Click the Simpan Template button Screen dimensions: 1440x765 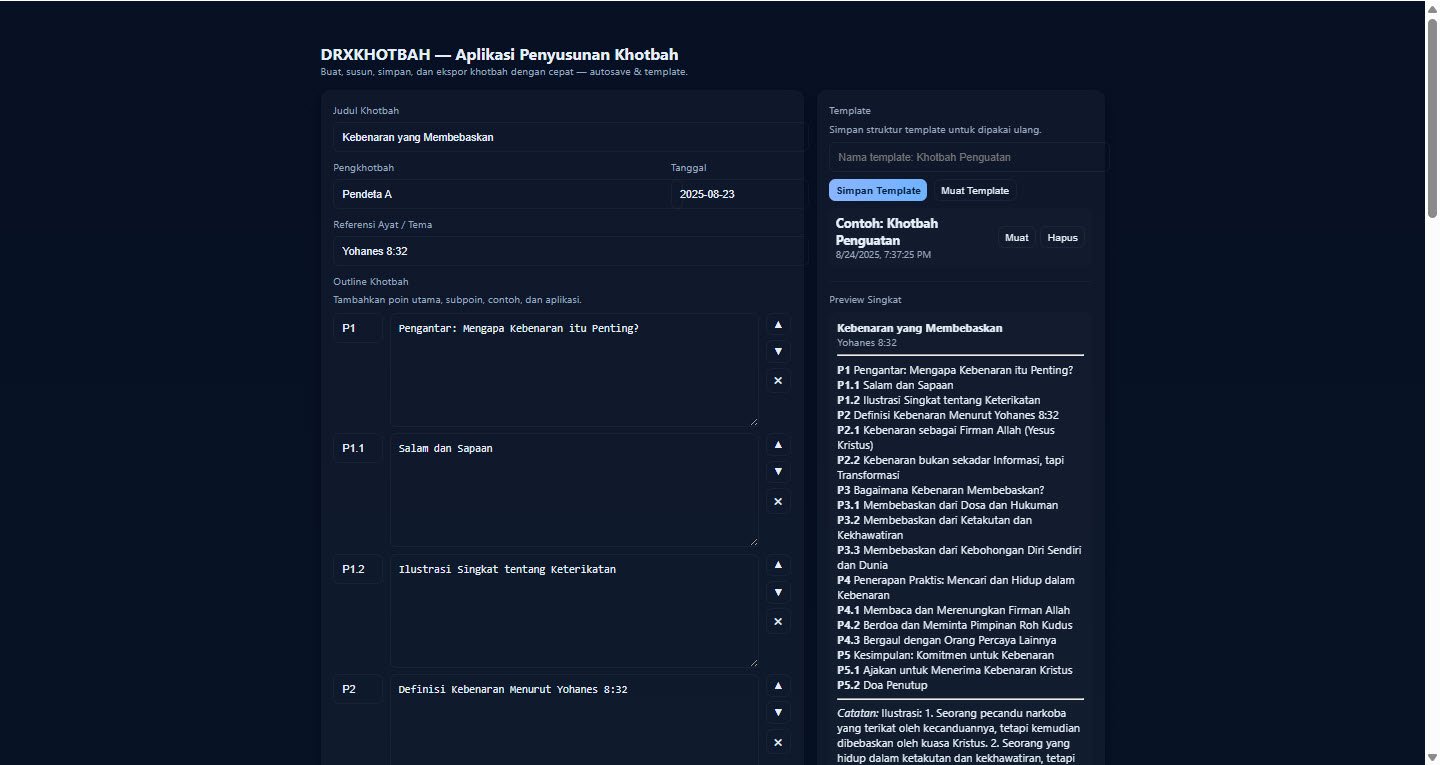tap(878, 190)
